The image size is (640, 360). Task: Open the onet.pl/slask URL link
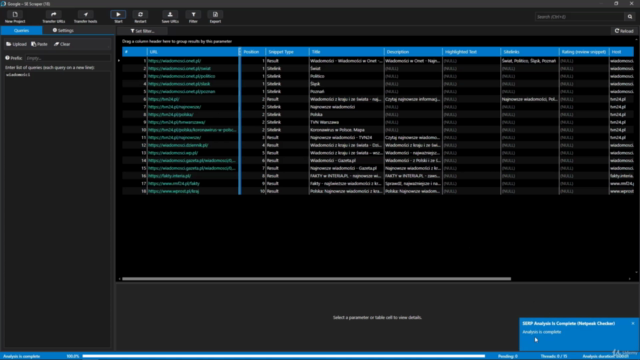(x=179, y=84)
